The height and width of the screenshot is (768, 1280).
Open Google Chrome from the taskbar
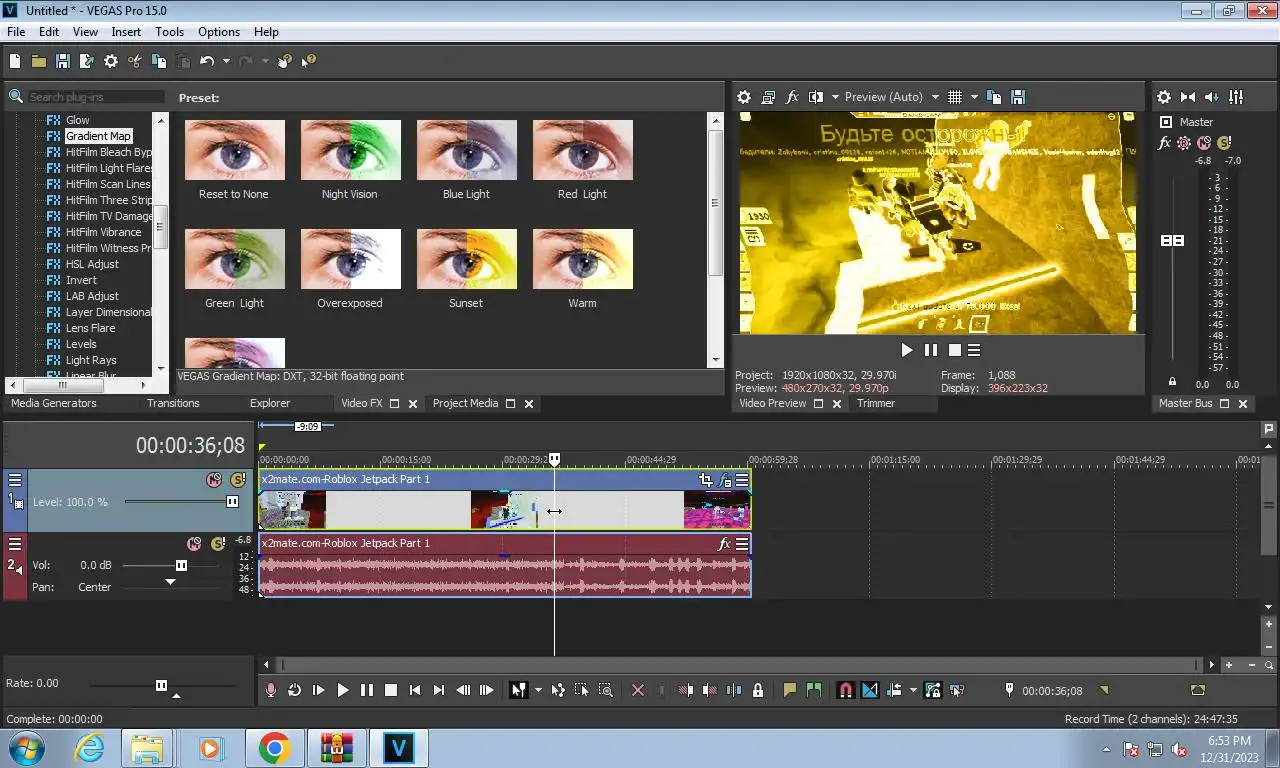tap(274, 748)
